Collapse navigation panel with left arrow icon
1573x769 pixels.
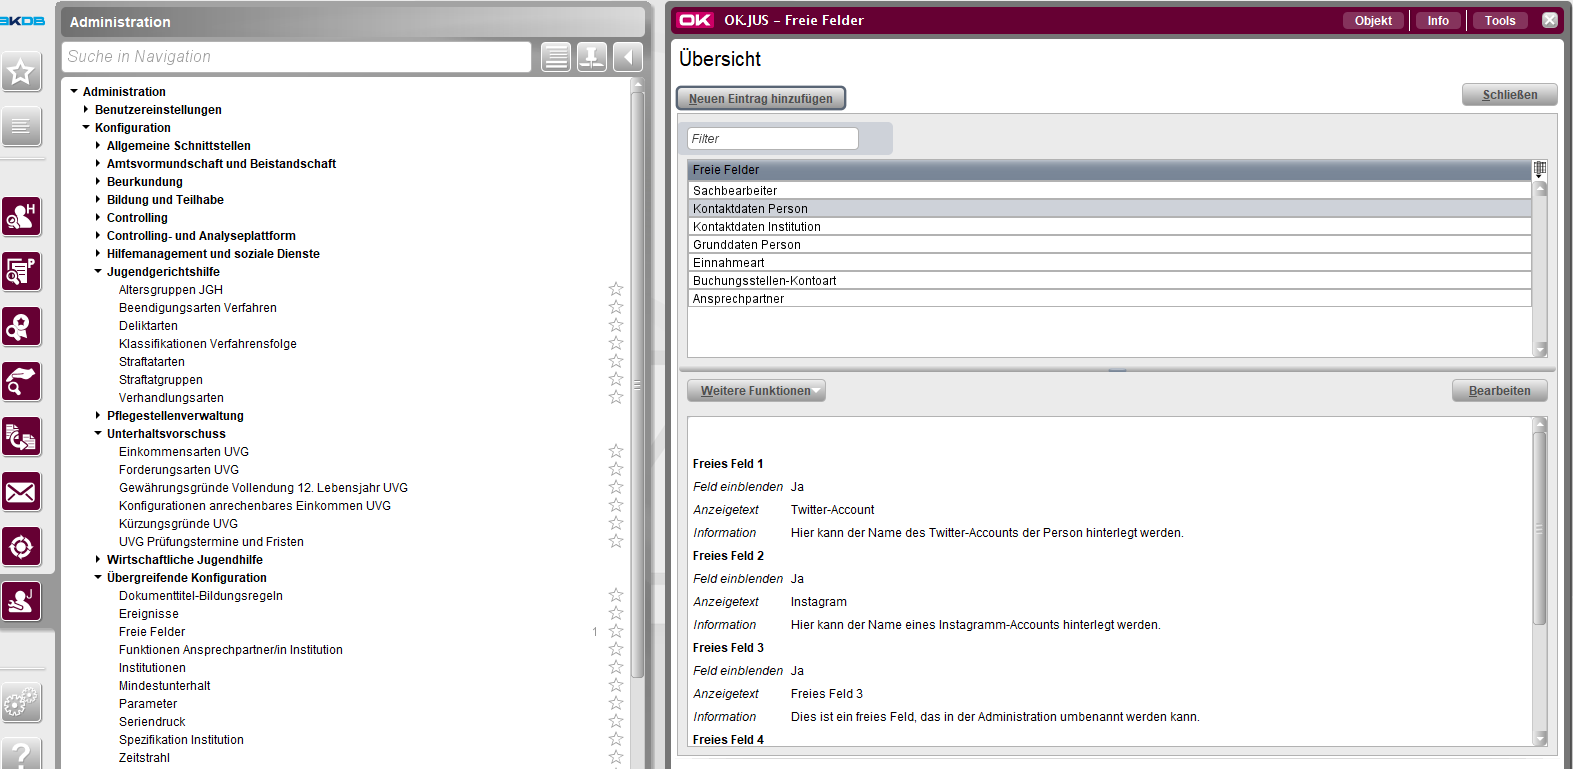(628, 57)
